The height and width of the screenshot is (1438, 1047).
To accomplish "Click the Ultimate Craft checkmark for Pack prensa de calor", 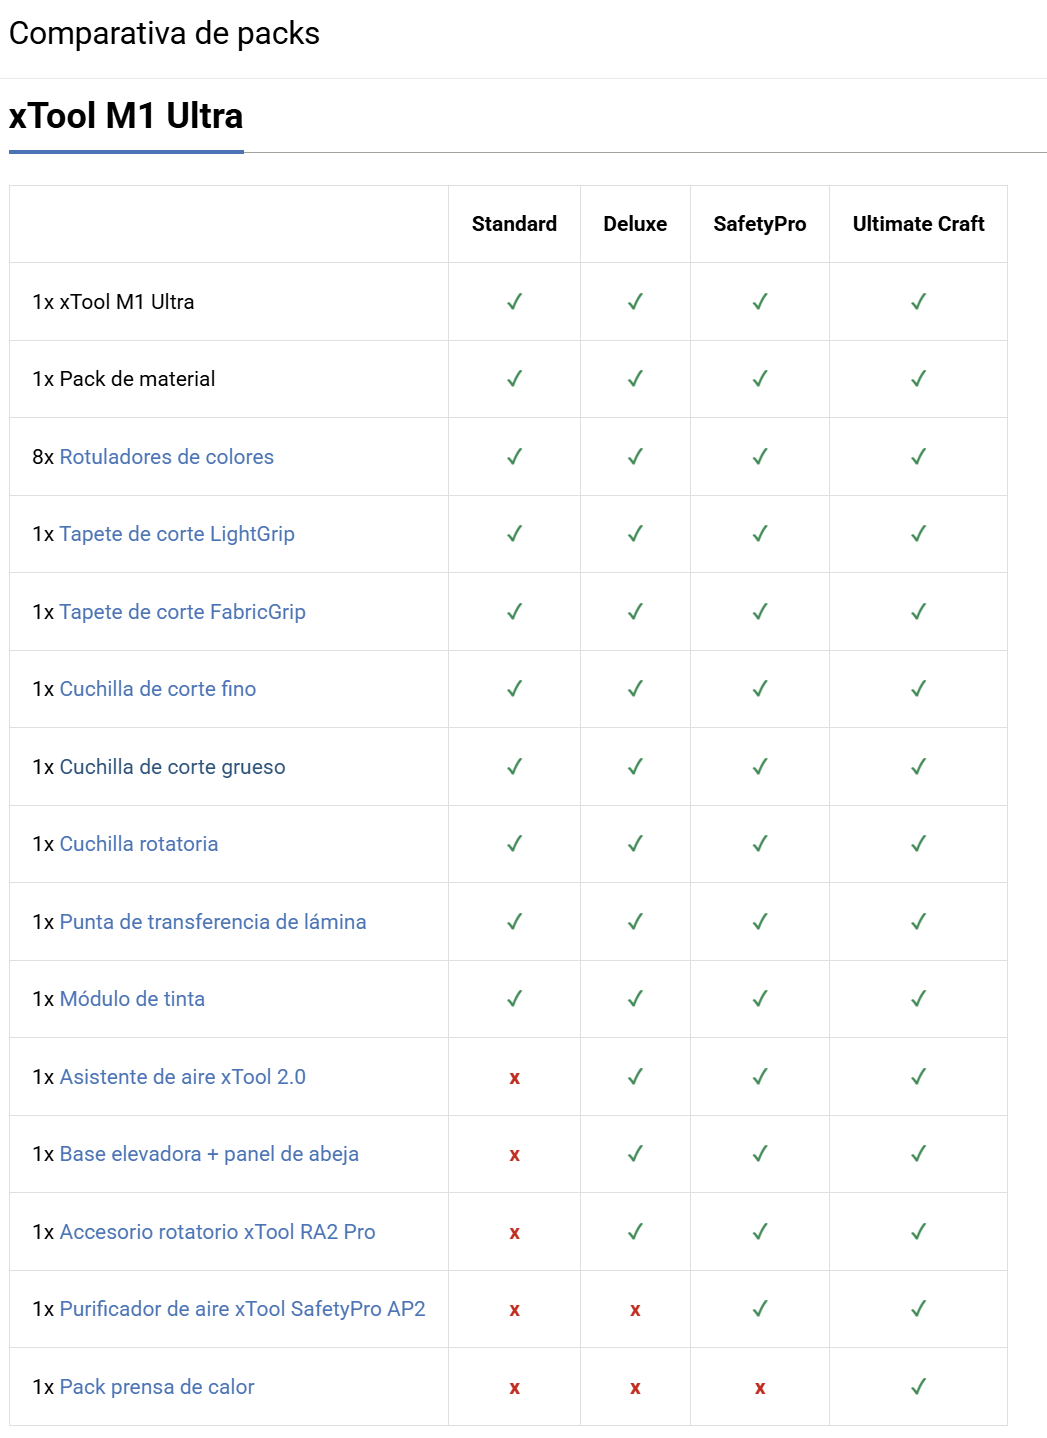I will coord(918,1387).
